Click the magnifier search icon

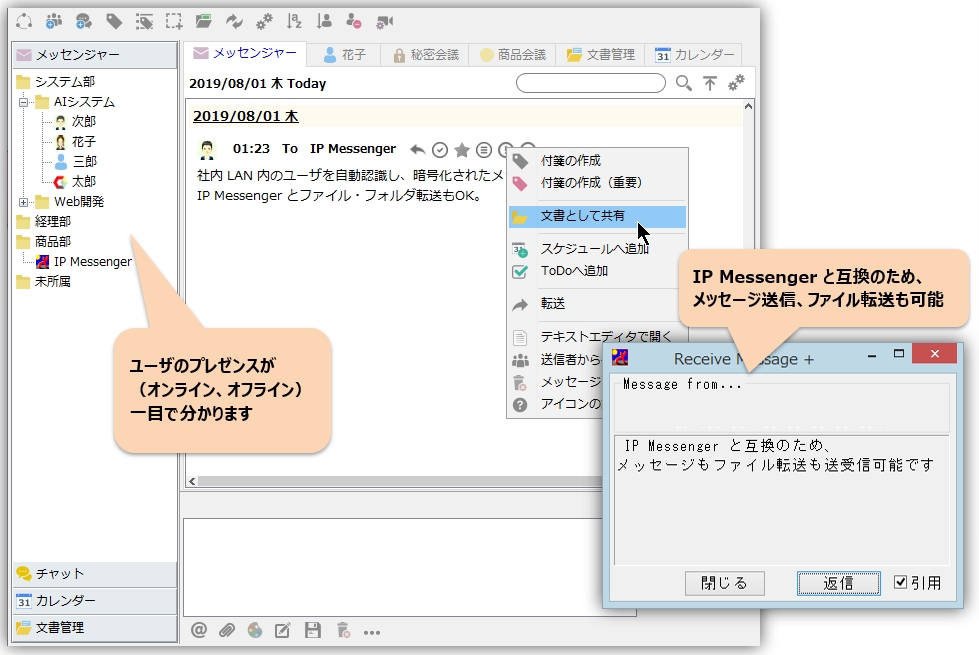click(684, 83)
